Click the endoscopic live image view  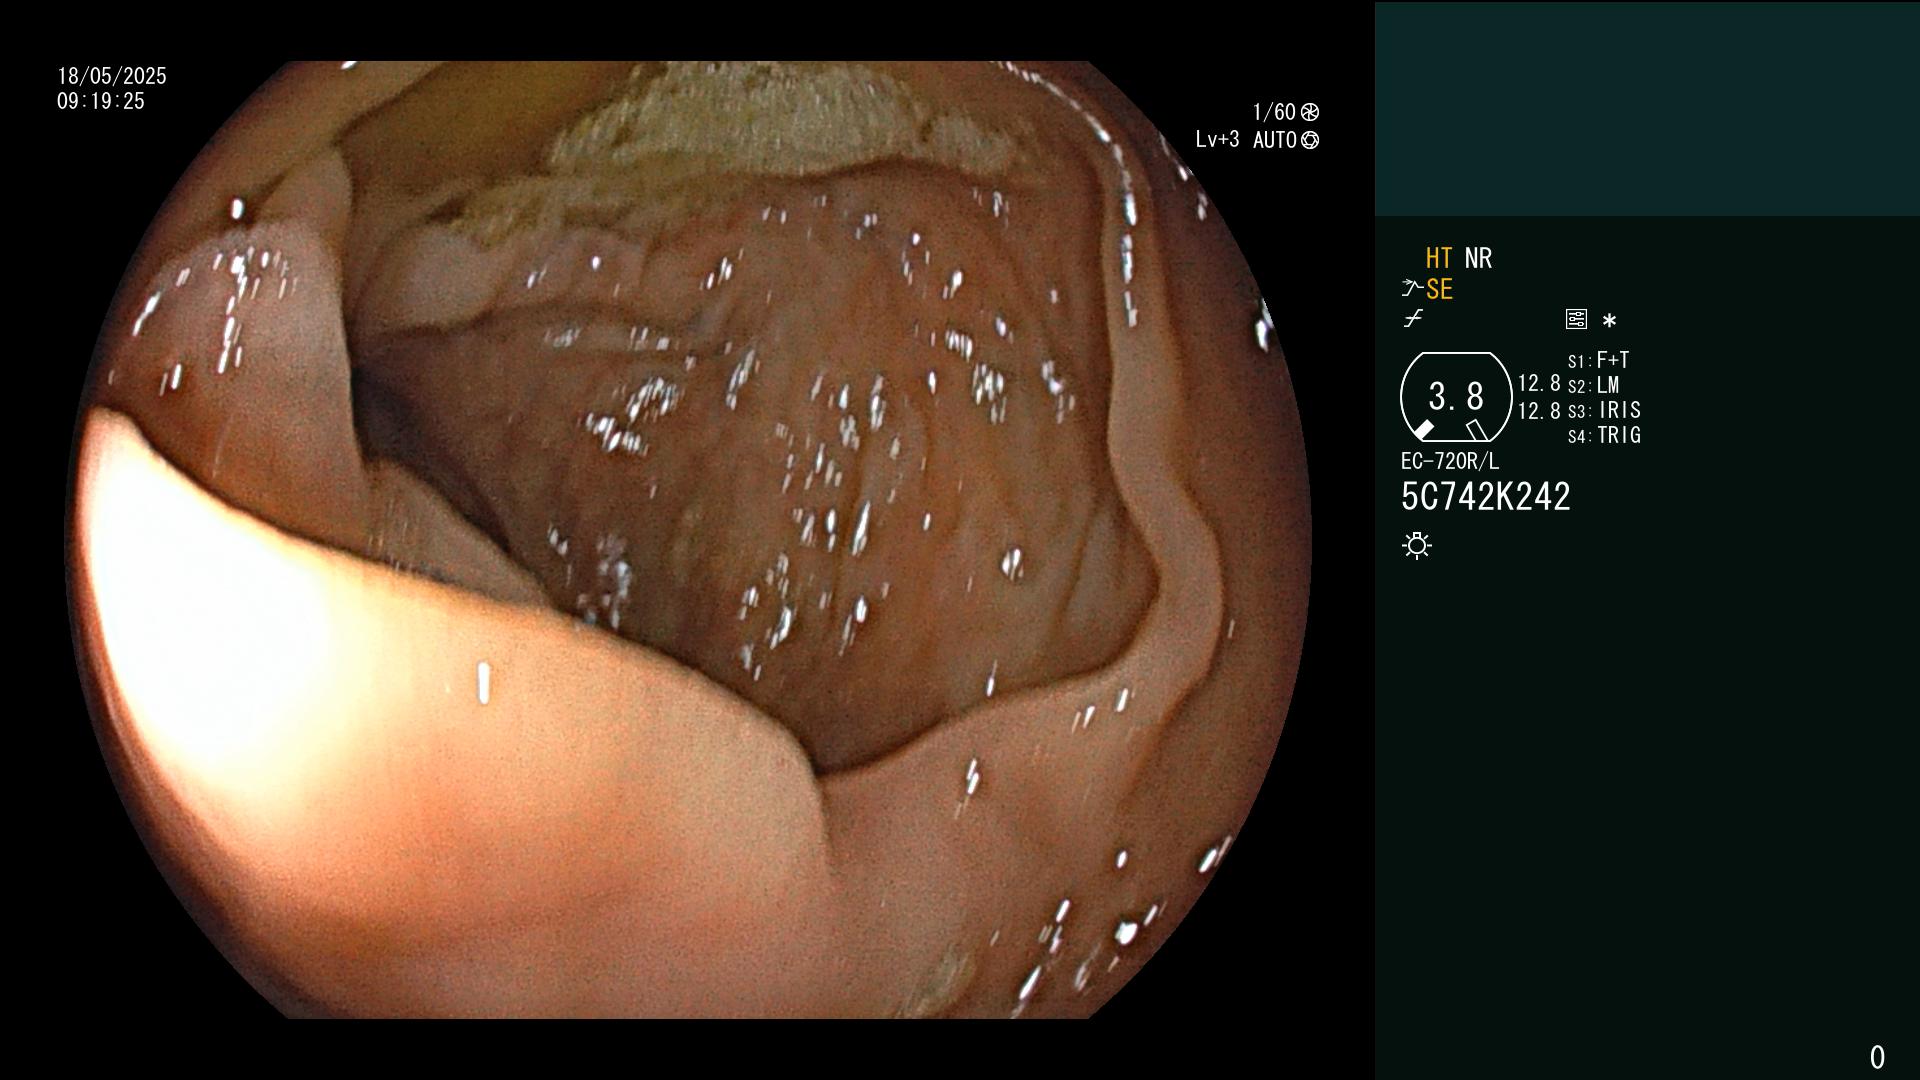point(688,540)
